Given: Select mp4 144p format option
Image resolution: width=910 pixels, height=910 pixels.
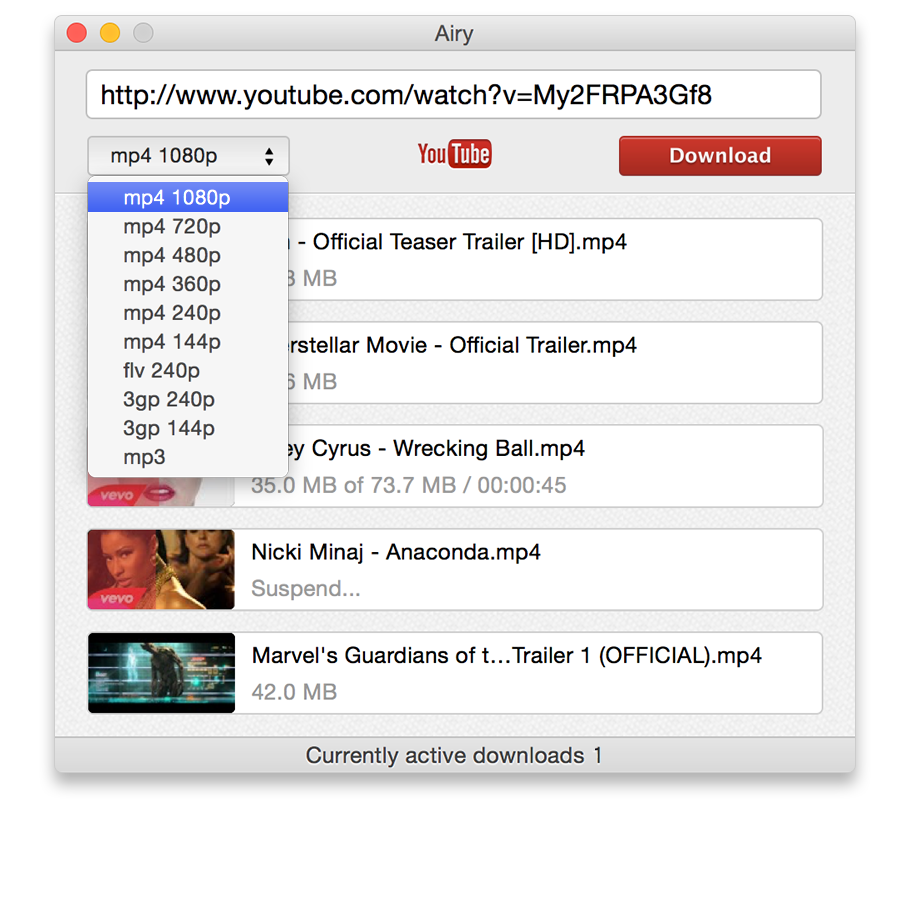Looking at the screenshot, I should [188, 342].
